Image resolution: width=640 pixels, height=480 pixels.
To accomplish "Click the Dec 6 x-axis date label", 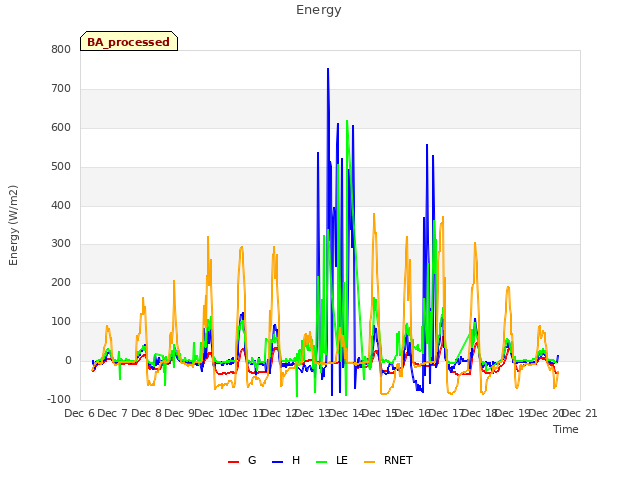I will pyautogui.click(x=80, y=413).
